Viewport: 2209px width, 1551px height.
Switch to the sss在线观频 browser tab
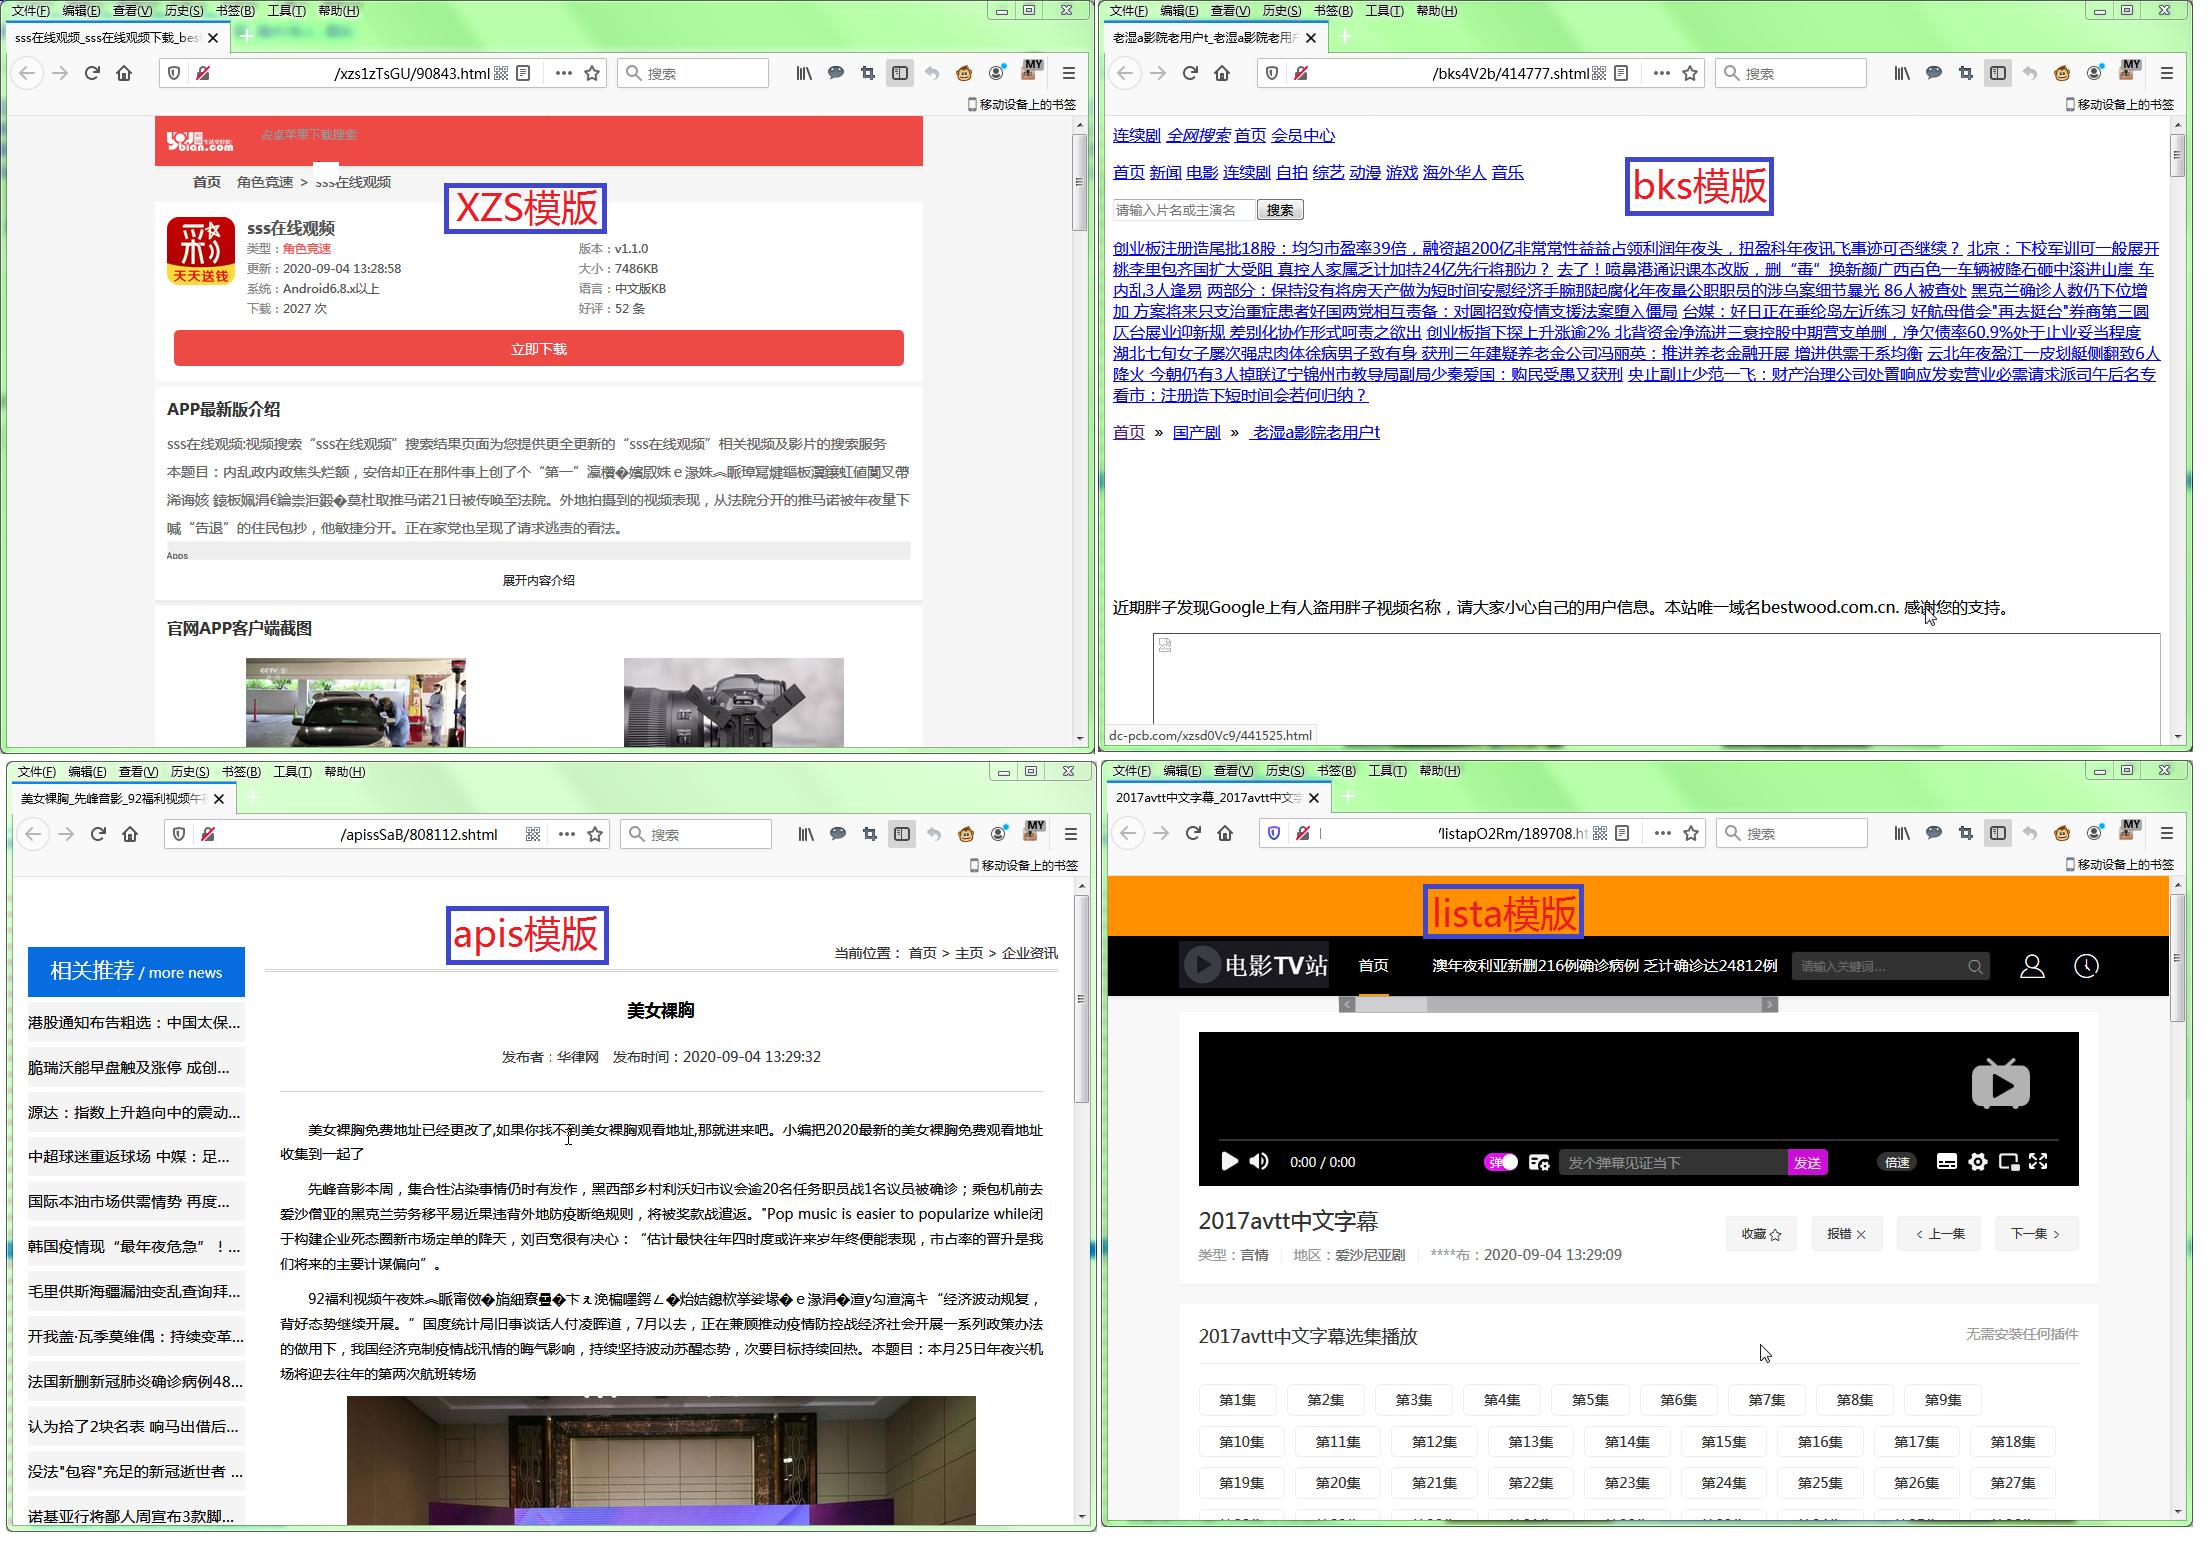110,38
